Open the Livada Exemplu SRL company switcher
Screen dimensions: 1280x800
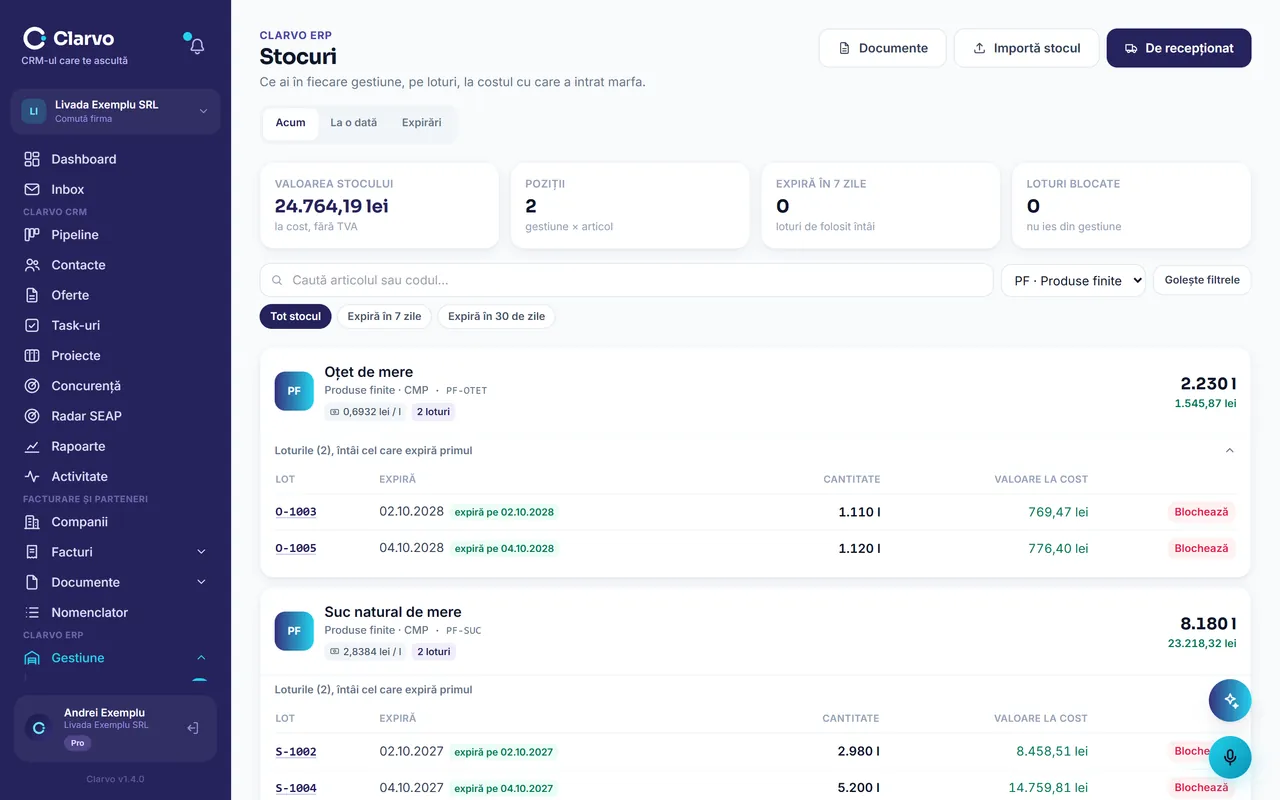click(x=115, y=111)
